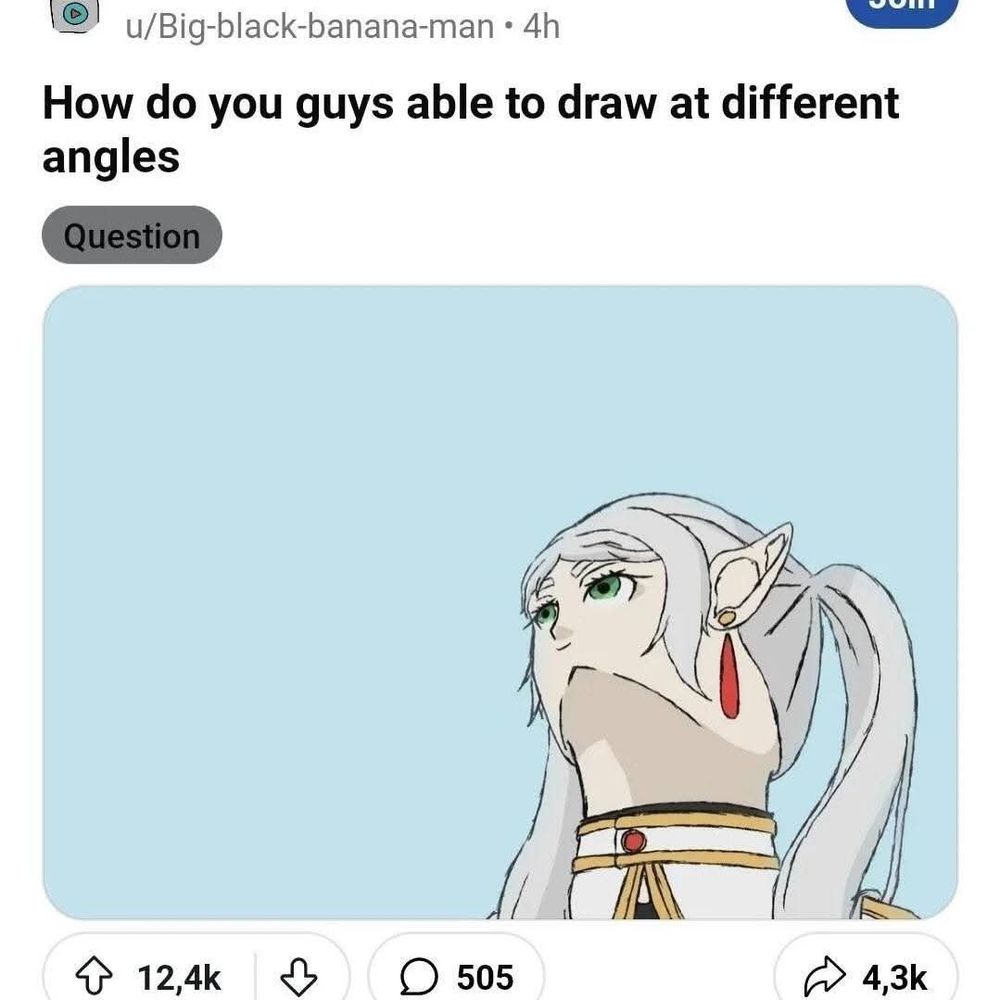Click the 505 comments count
1000x1000 pixels.
tap(485, 977)
